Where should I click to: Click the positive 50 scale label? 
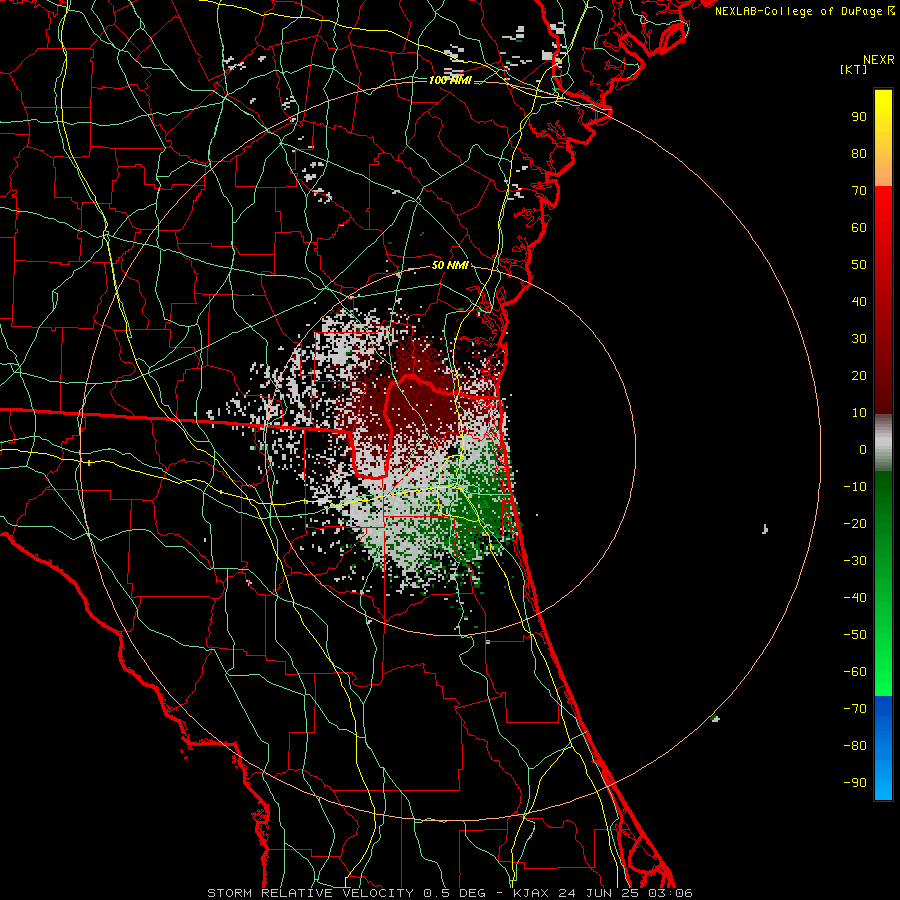pos(859,265)
